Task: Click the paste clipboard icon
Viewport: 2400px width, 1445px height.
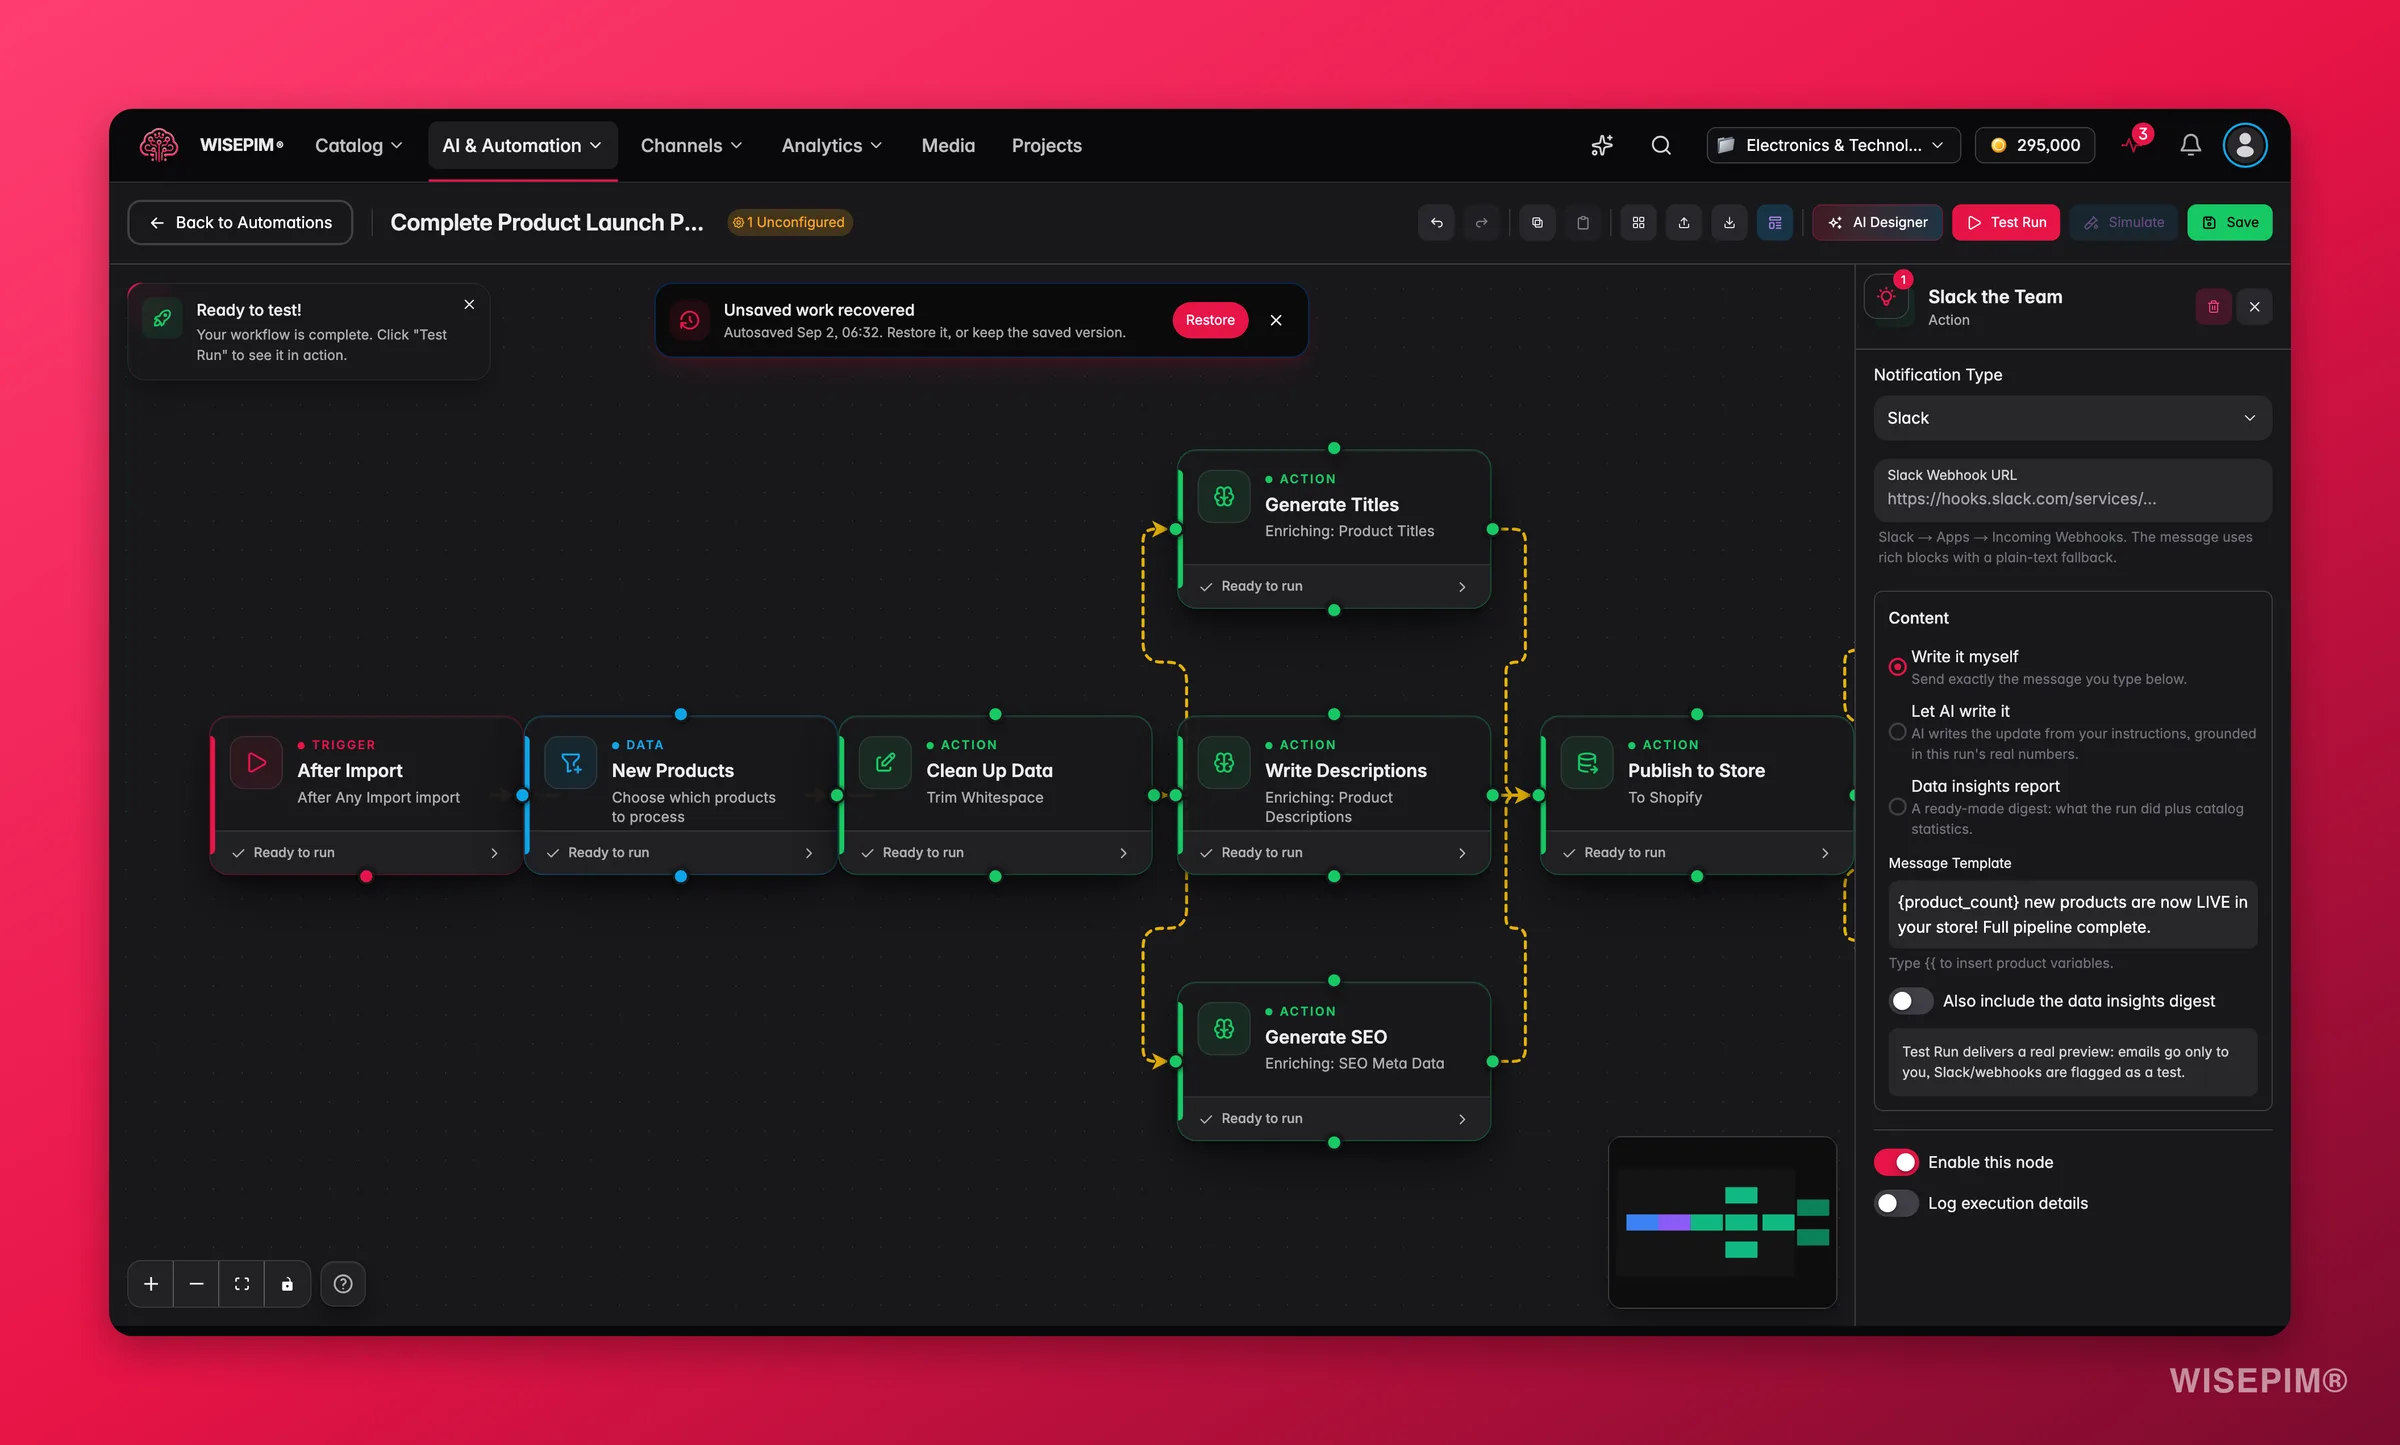Action: (x=1583, y=222)
